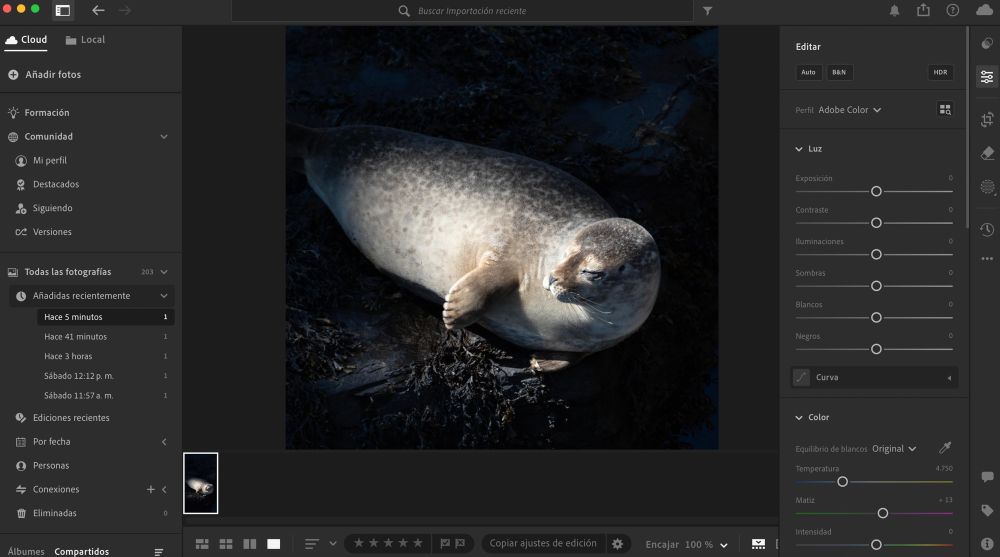The image size is (1000, 557).
Task: Open the Álbumes tab
Action: tap(26, 551)
